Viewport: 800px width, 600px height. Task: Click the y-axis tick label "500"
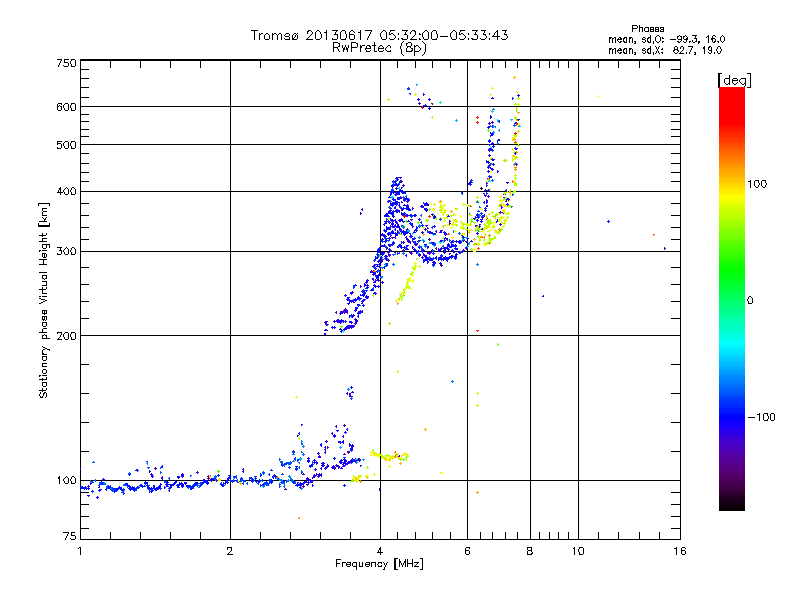(66, 145)
